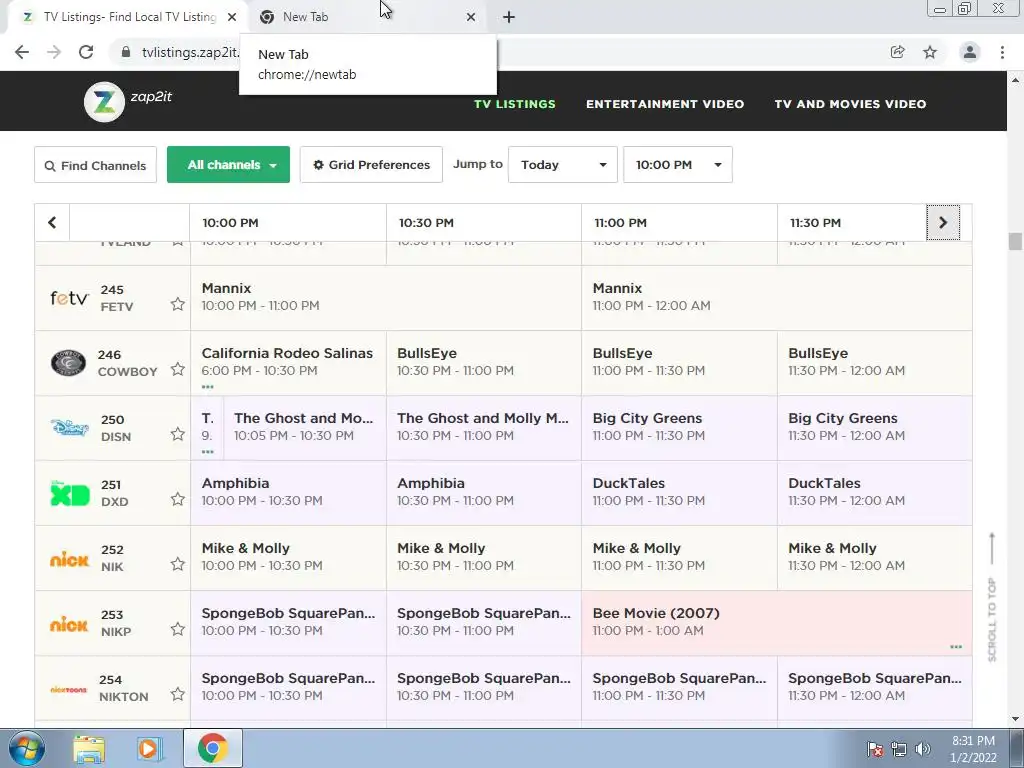Favorite COWBOY channel with star

click(x=178, y=369)
